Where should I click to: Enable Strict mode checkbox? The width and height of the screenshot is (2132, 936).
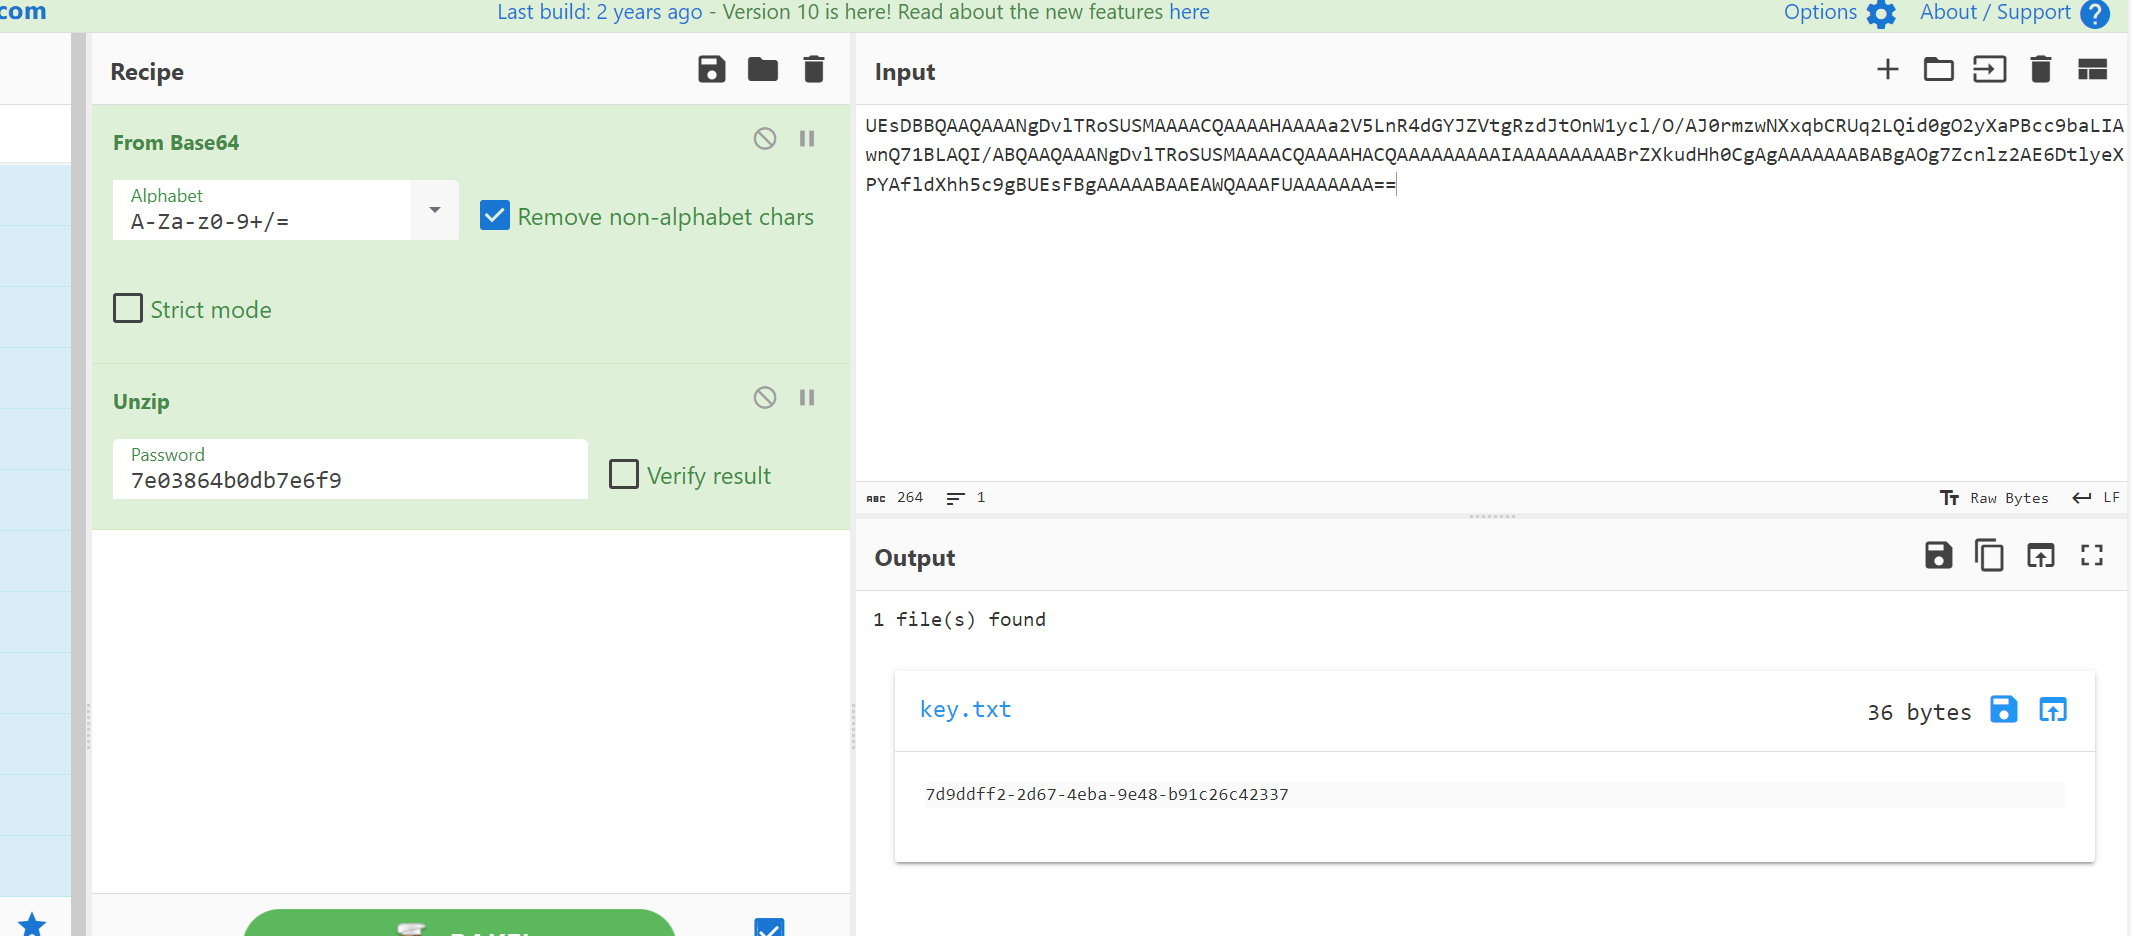(x=128, y=309)
